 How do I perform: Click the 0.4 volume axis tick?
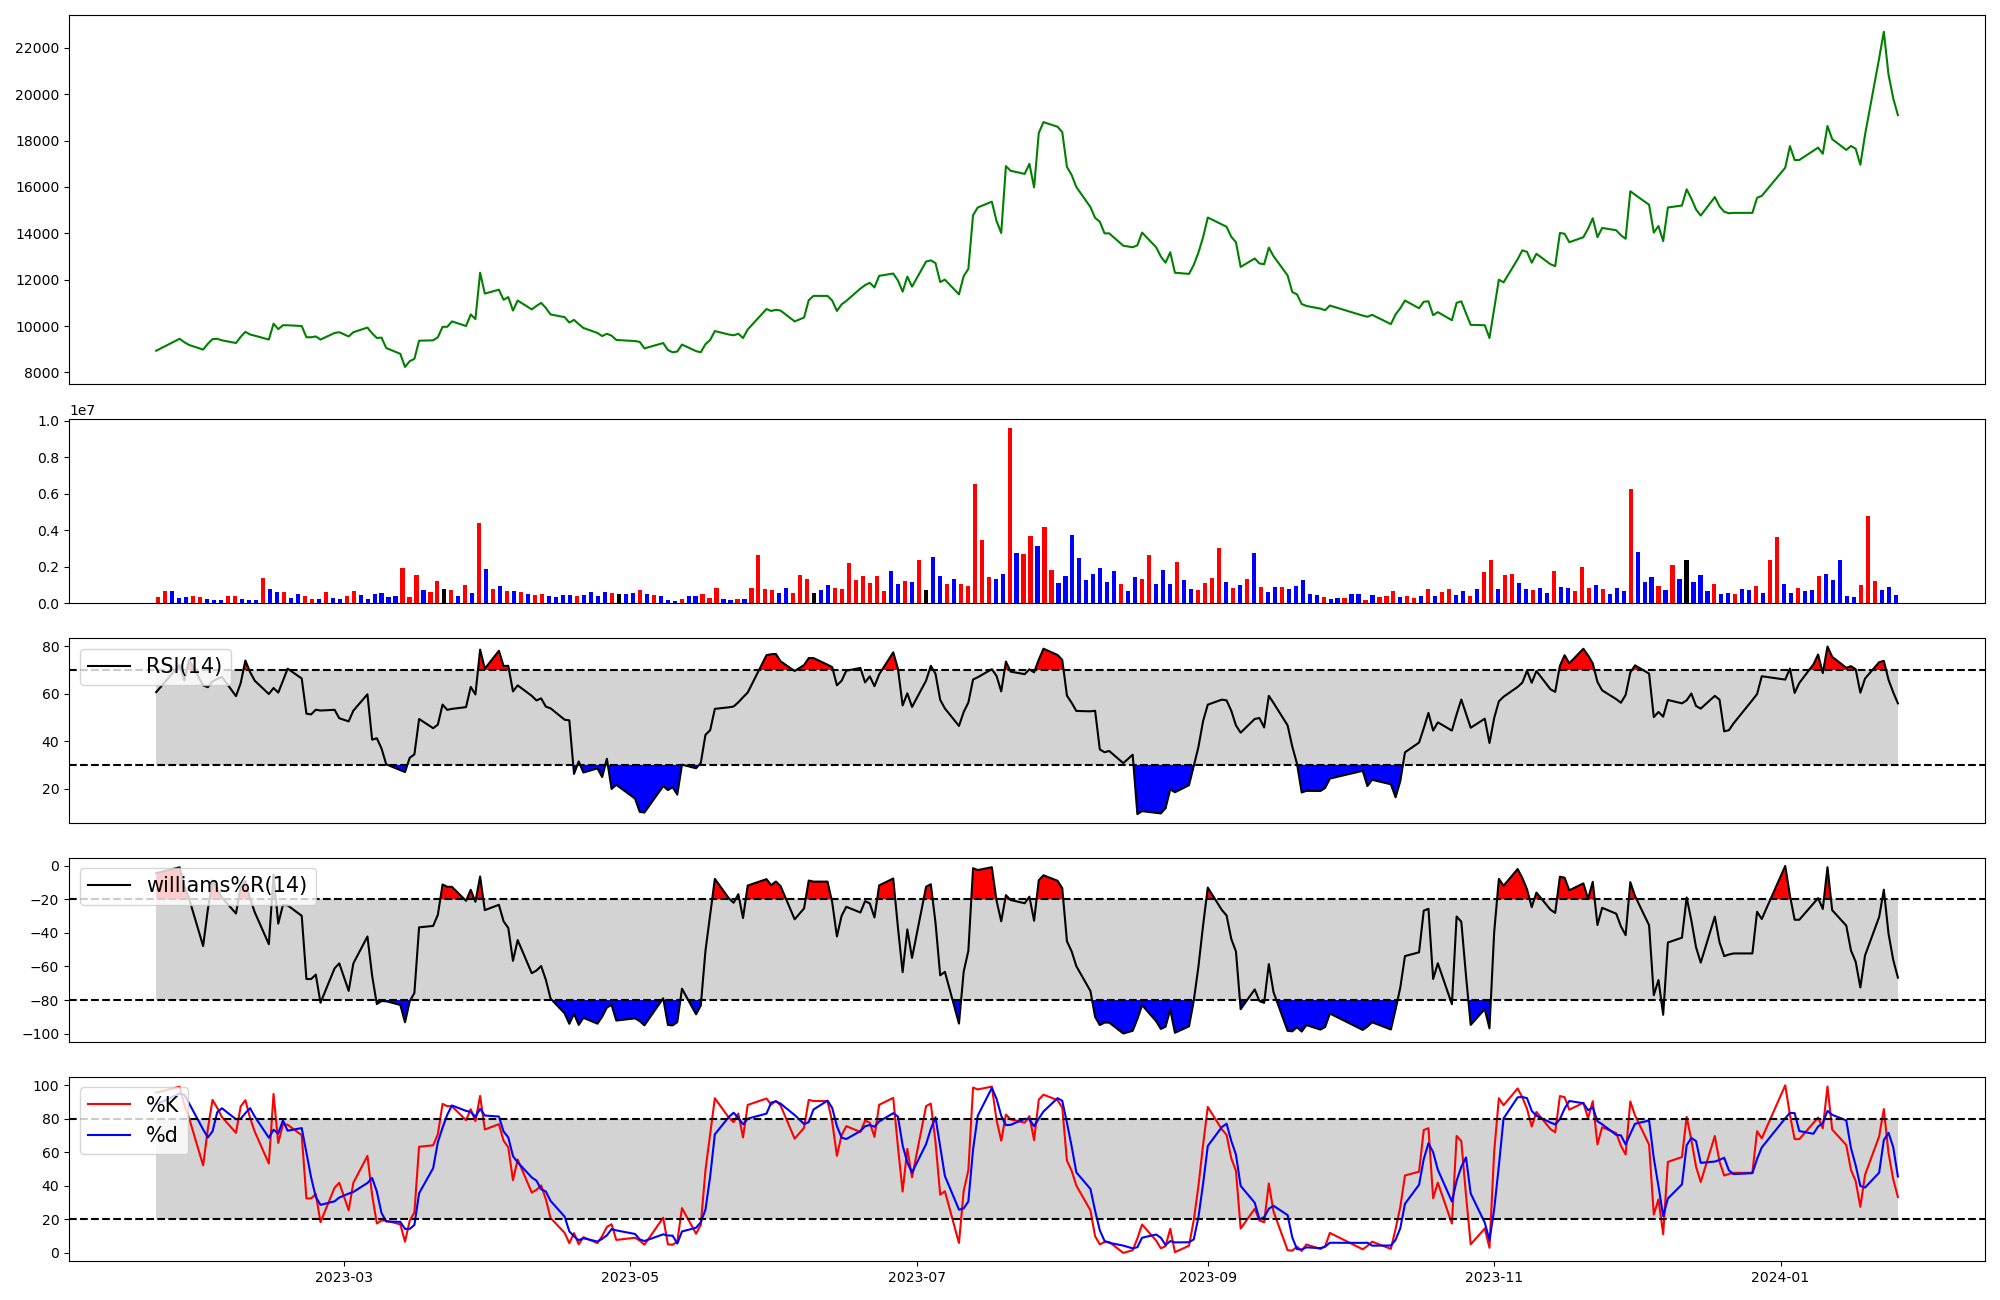click(49, 531)
